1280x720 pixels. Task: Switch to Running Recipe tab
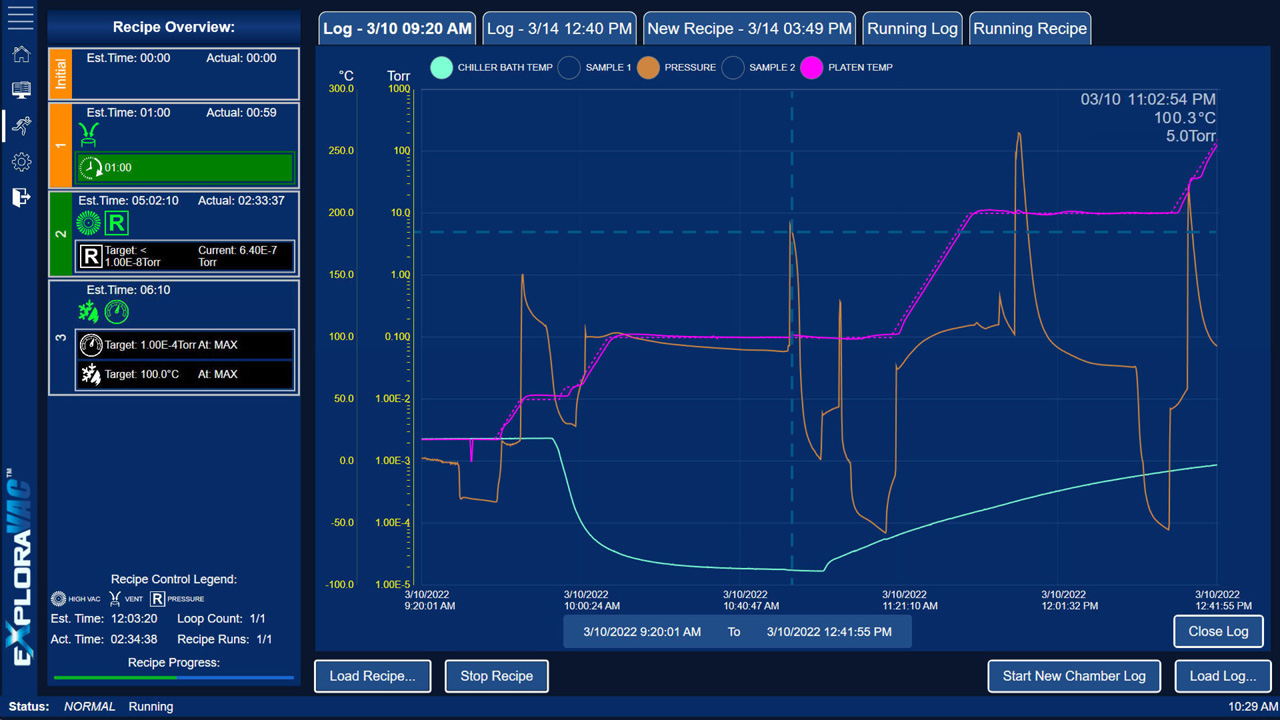coord(1030,29)
